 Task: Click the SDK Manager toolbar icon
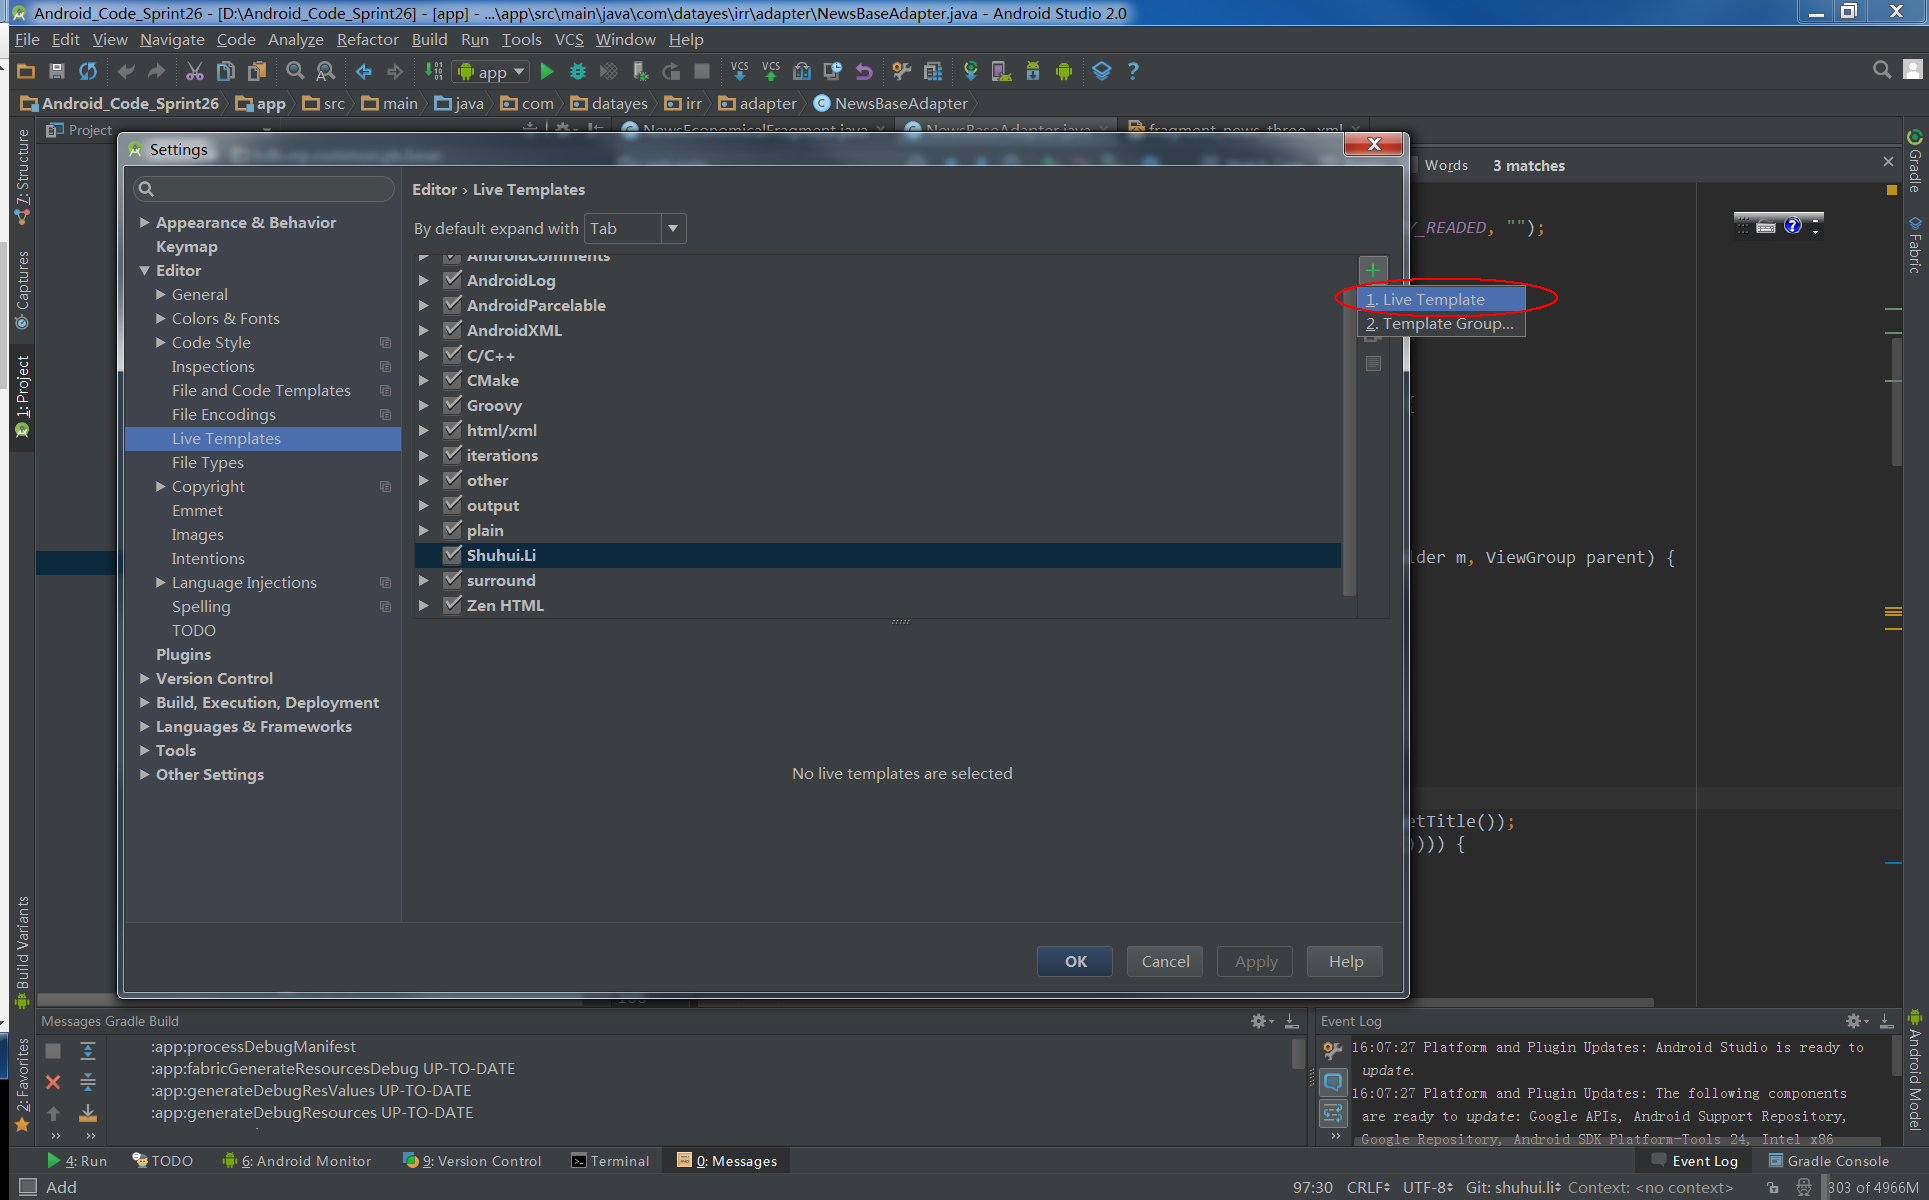1033,71
